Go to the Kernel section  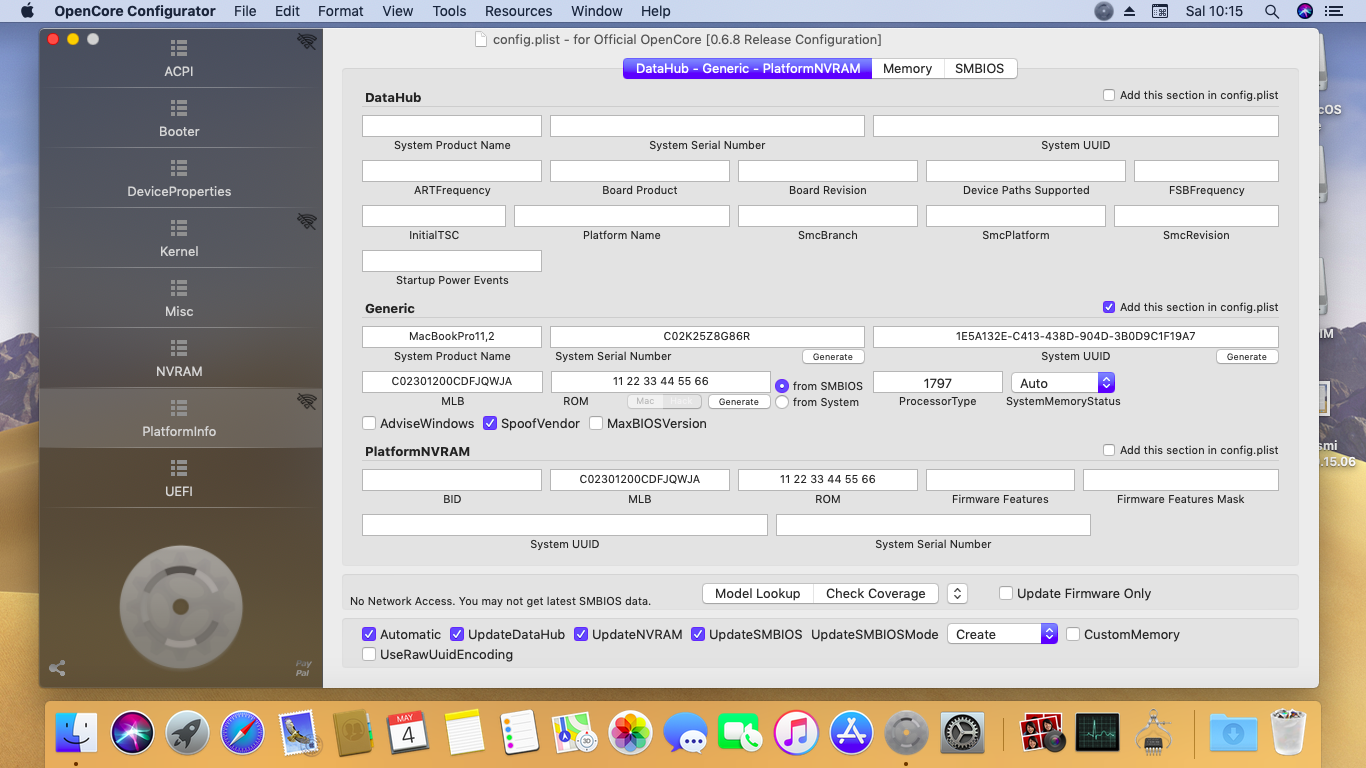click(x=180, y=238)
